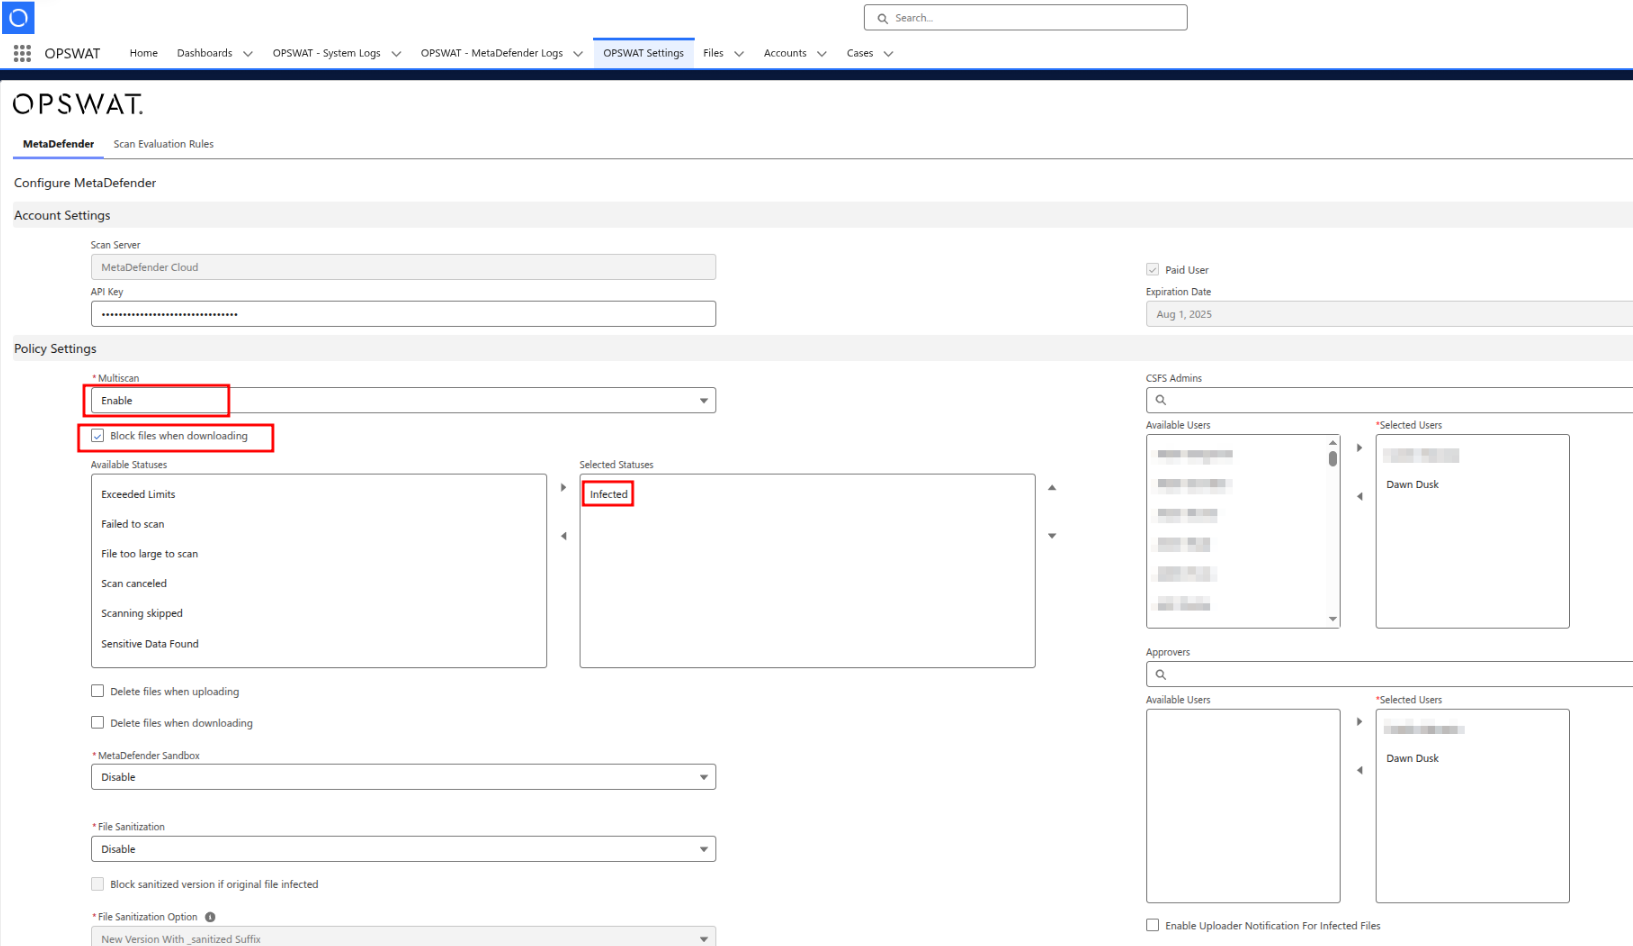The width and height of the screenshot is (1633, 946).
Task: Select the MetaDefender tab
Action: click(x=58, y=144)
